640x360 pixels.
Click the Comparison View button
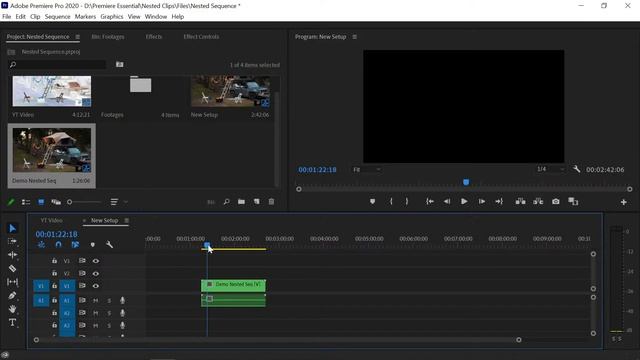tap(573, 202)
